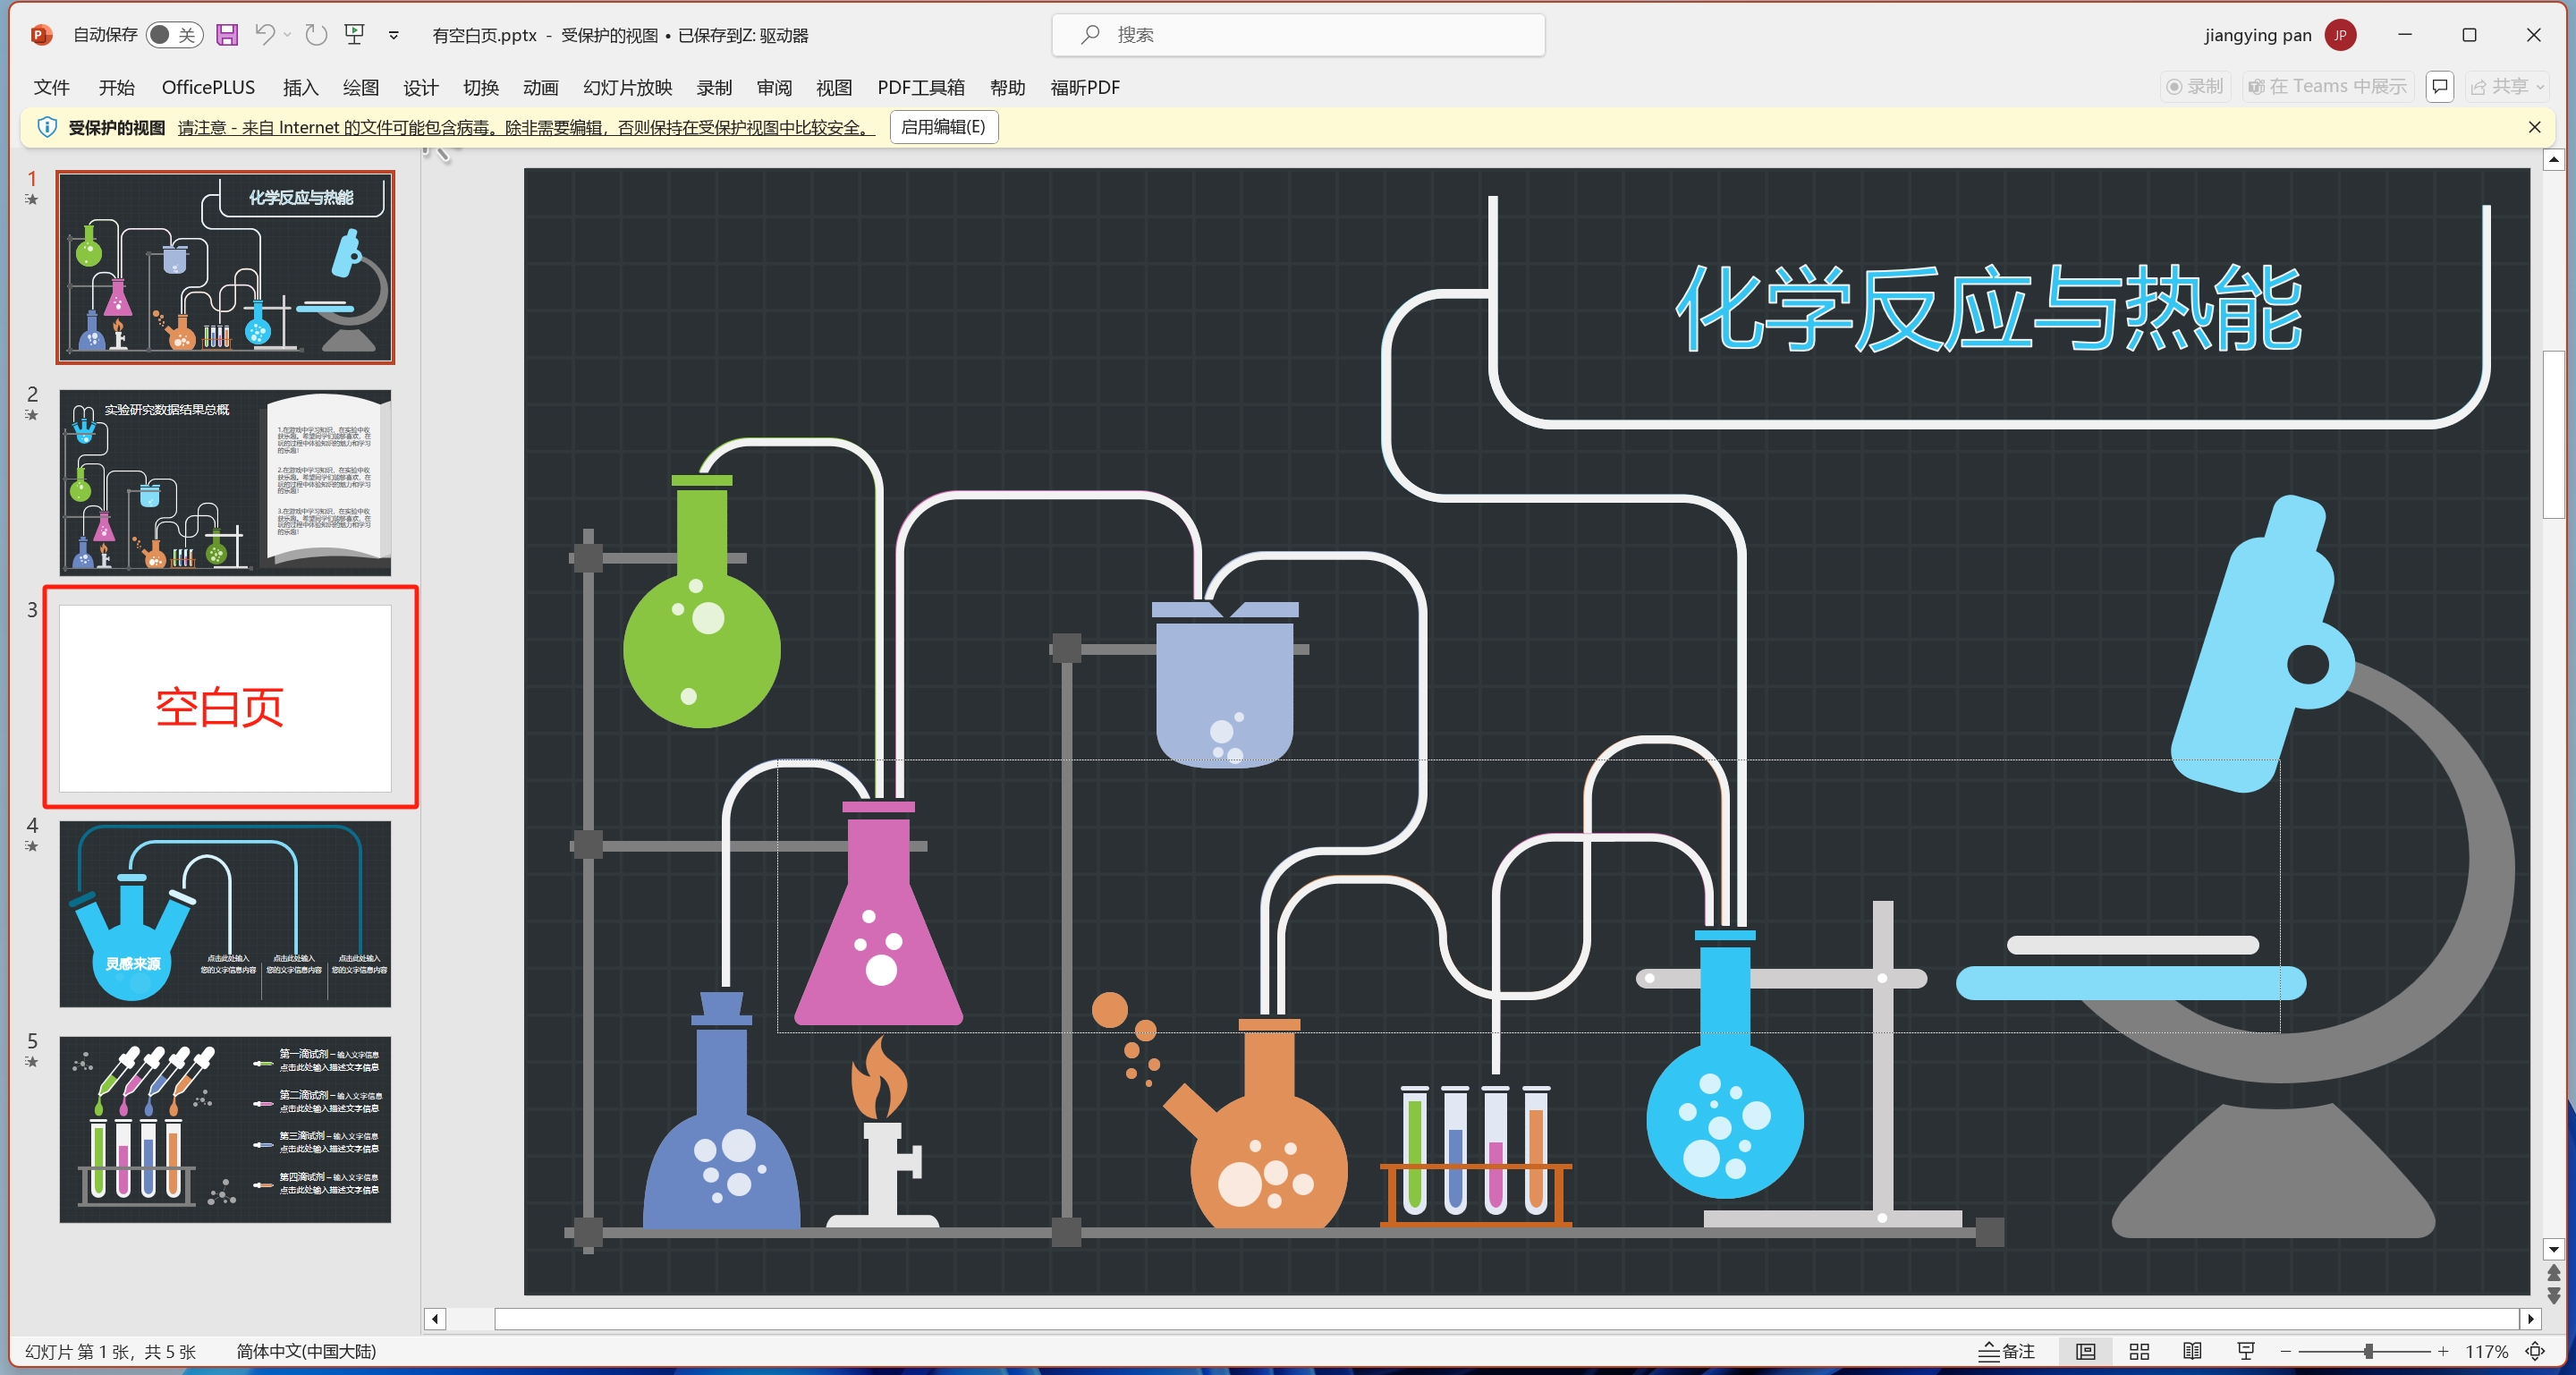The image size is (2576, 1375).
Task: Open the 幻灯片放映 ribbon tab
Action: 627,87
